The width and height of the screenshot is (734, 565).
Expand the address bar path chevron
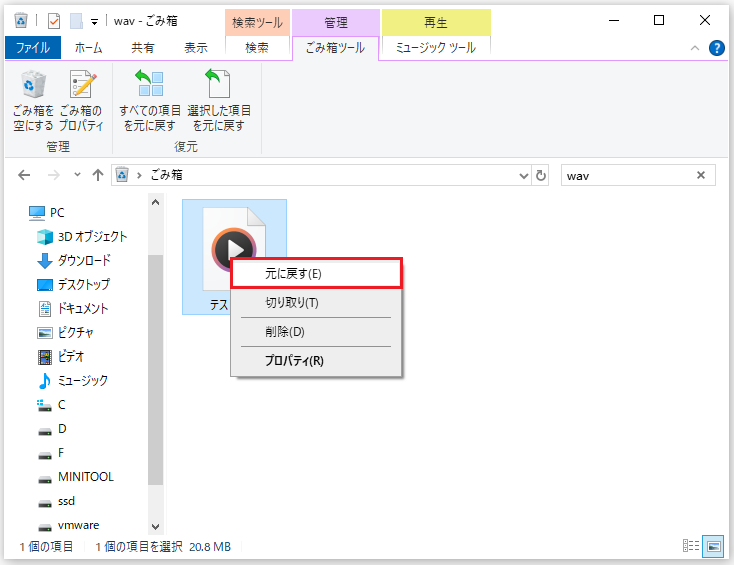(x=139, y=176)
